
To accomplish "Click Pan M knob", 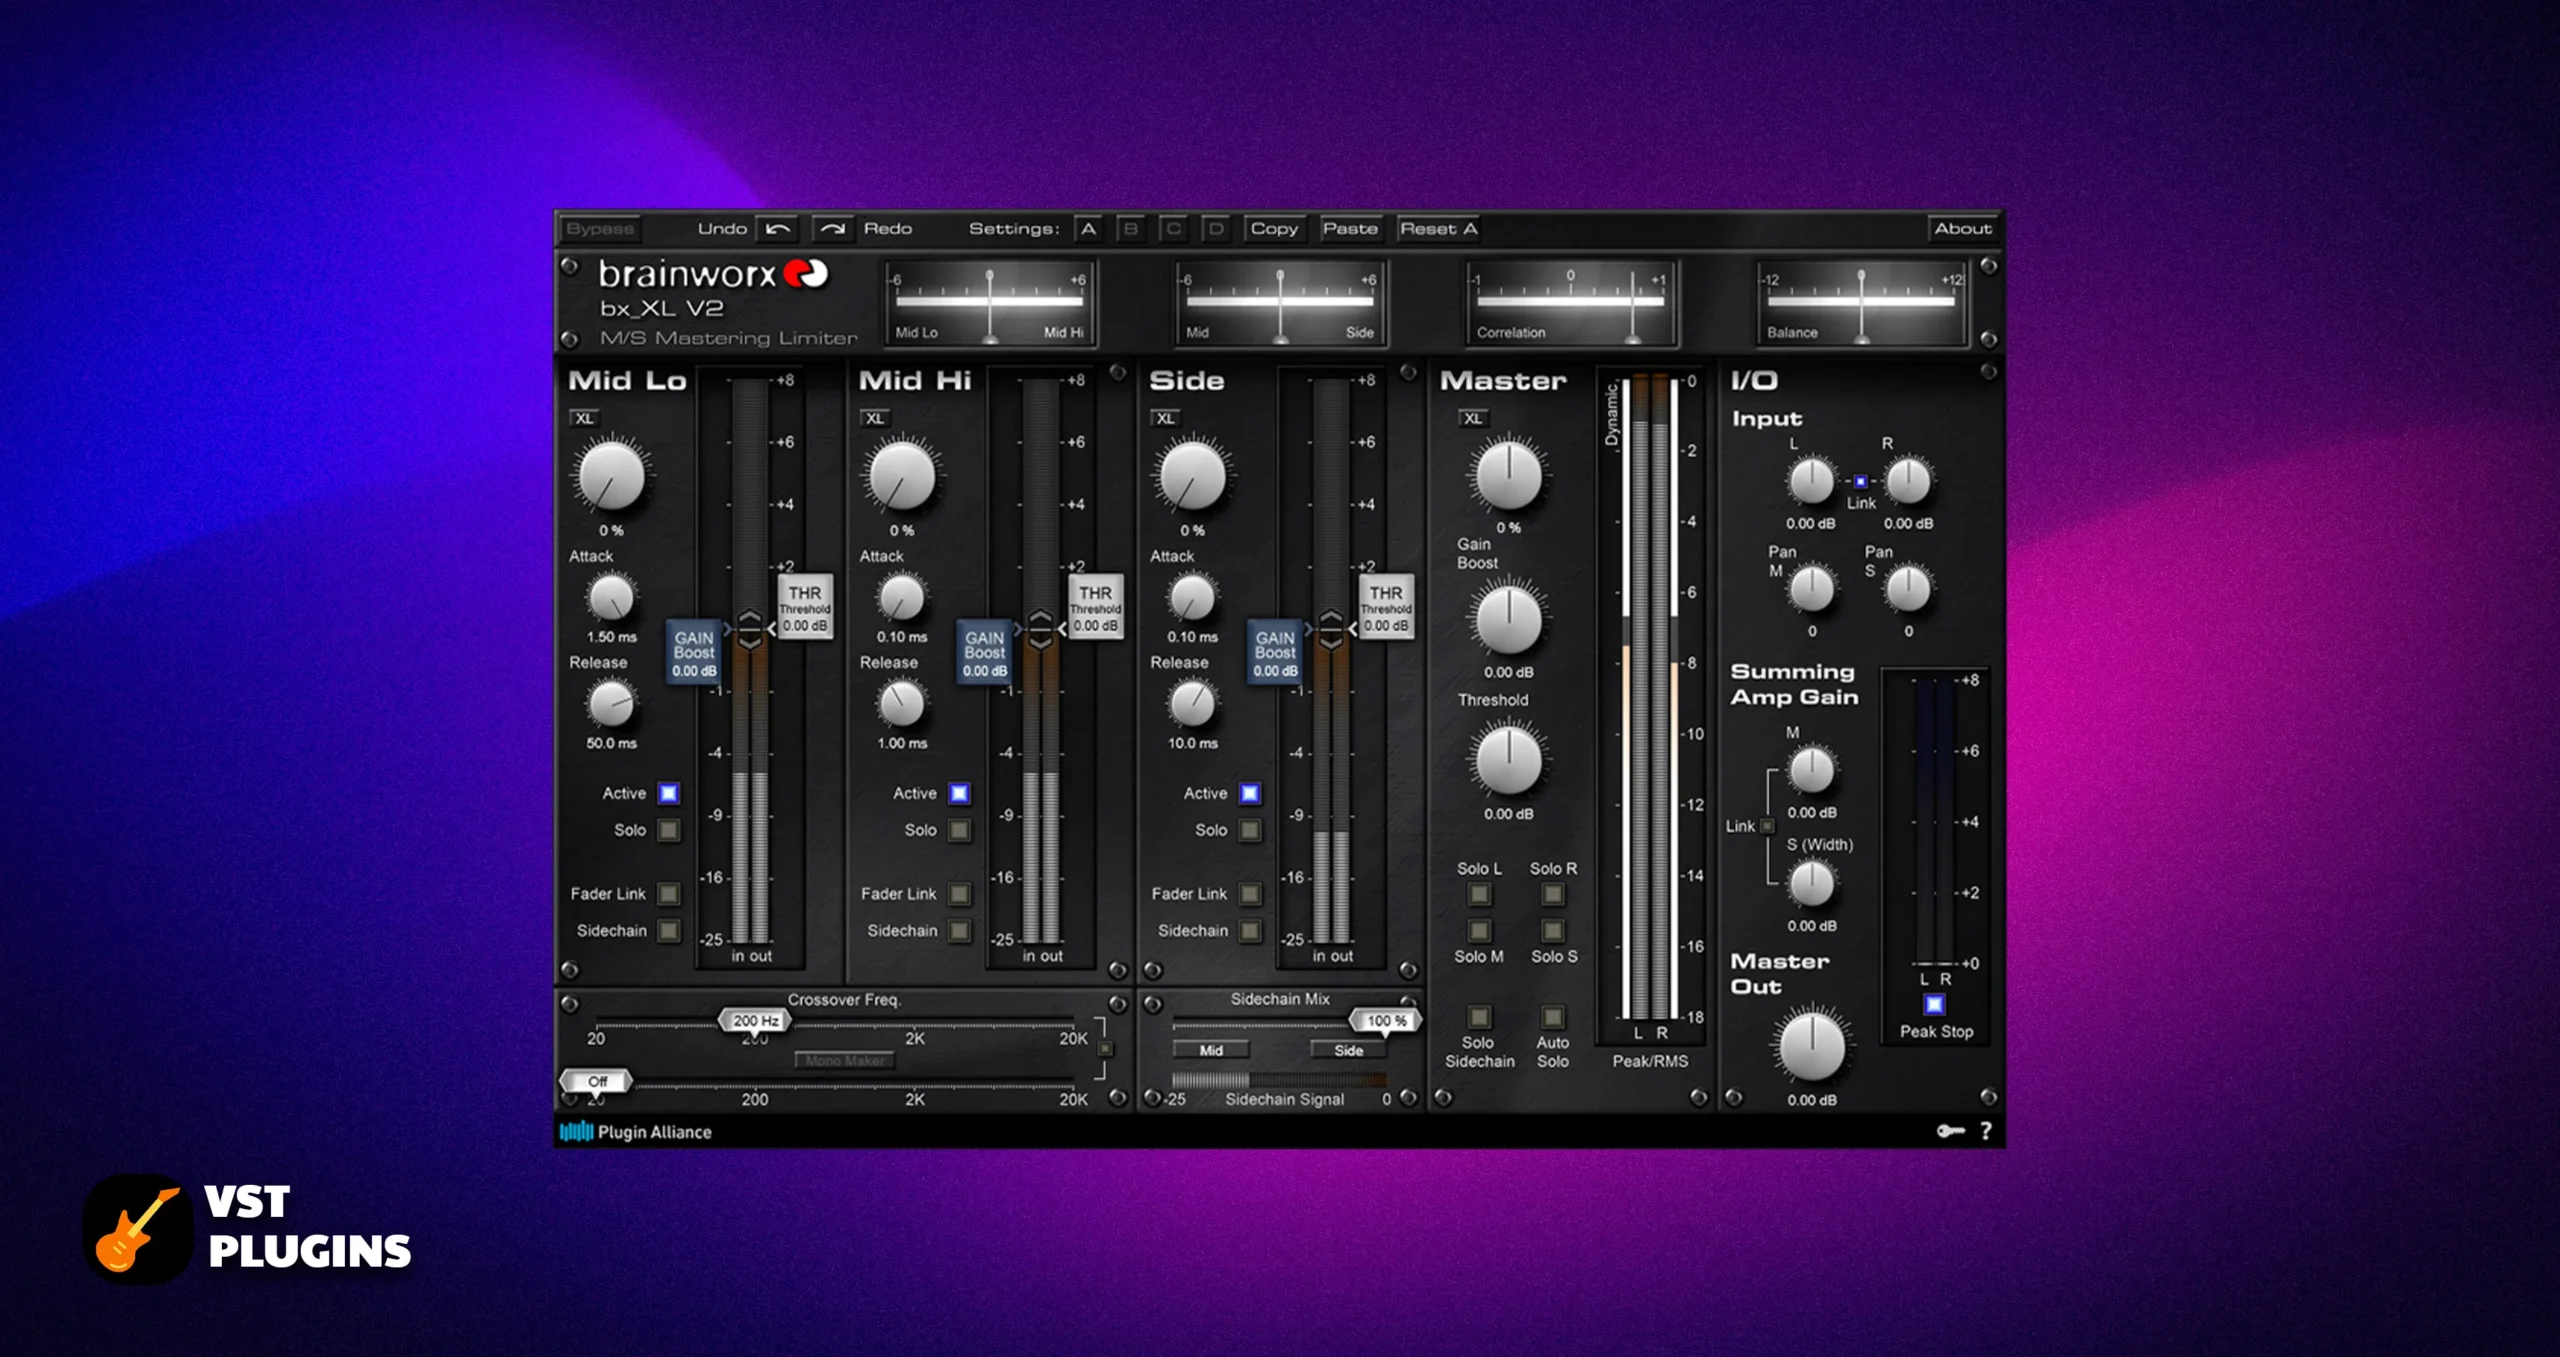I will tap(1811, 589).
